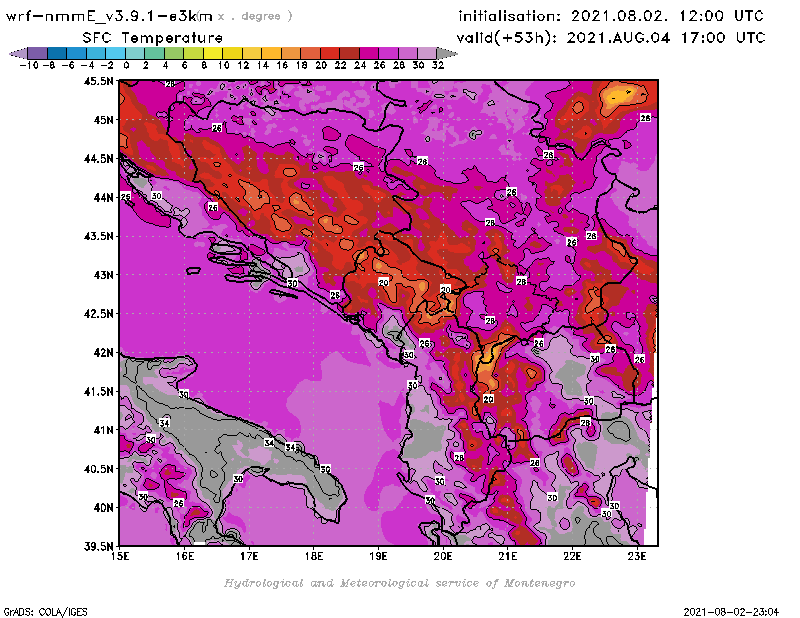Select the bright yellow 8 to 10 legend swatch

pyautogui.click(x=213, y=53)
